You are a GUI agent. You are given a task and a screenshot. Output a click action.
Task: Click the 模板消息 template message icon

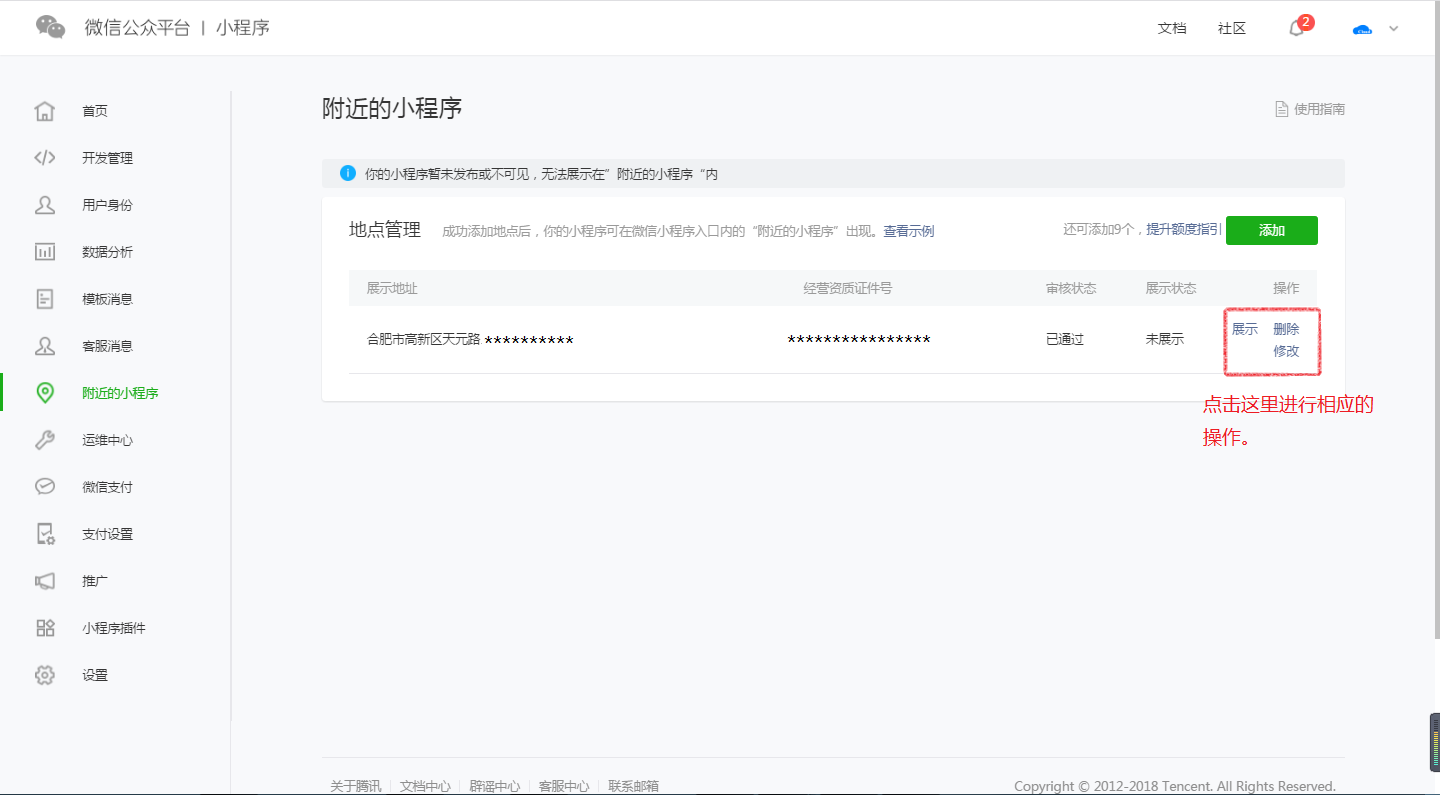pyautogui.click(x=45, y=298)
